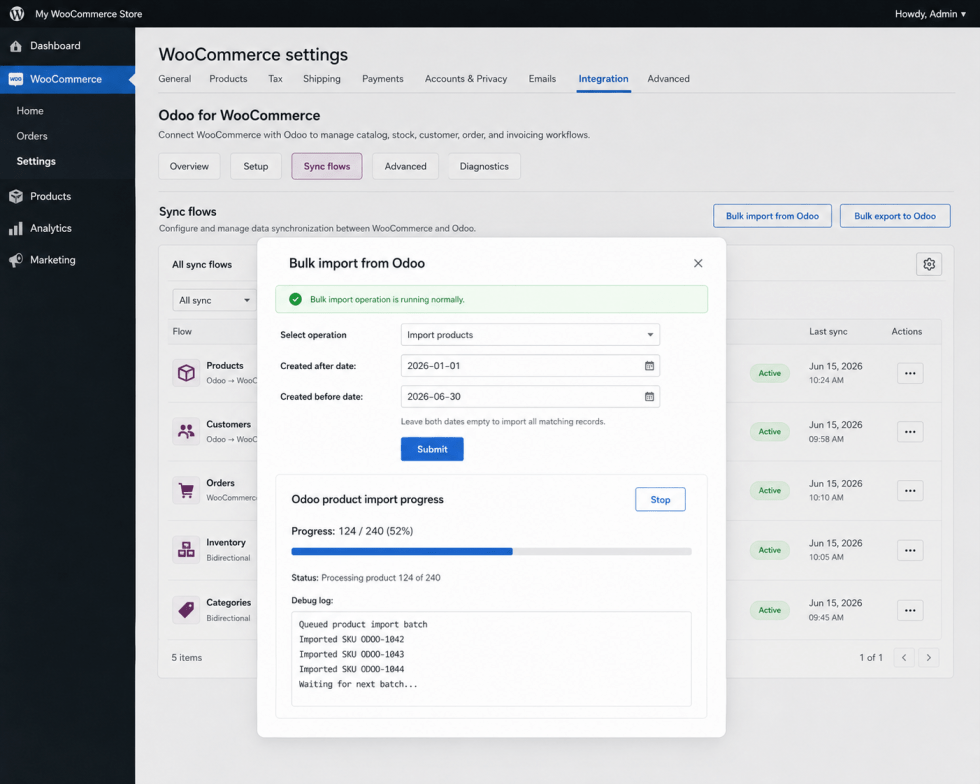The width and height of the screenshot is (980, 784).
Task: Click the Flow column header
Action: coord(182,331)
